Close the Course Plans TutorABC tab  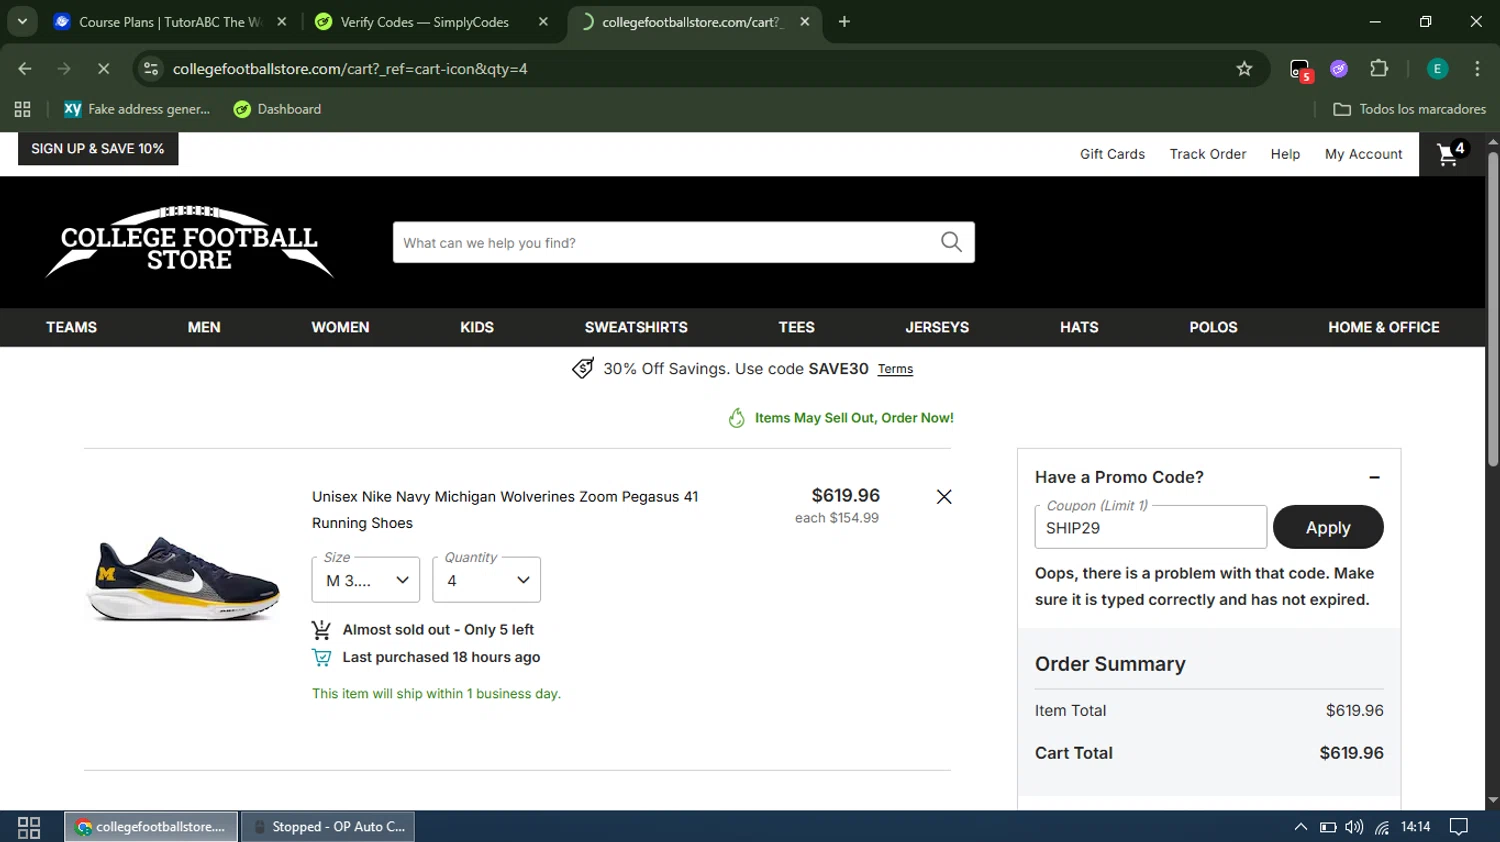pos(281,21)
